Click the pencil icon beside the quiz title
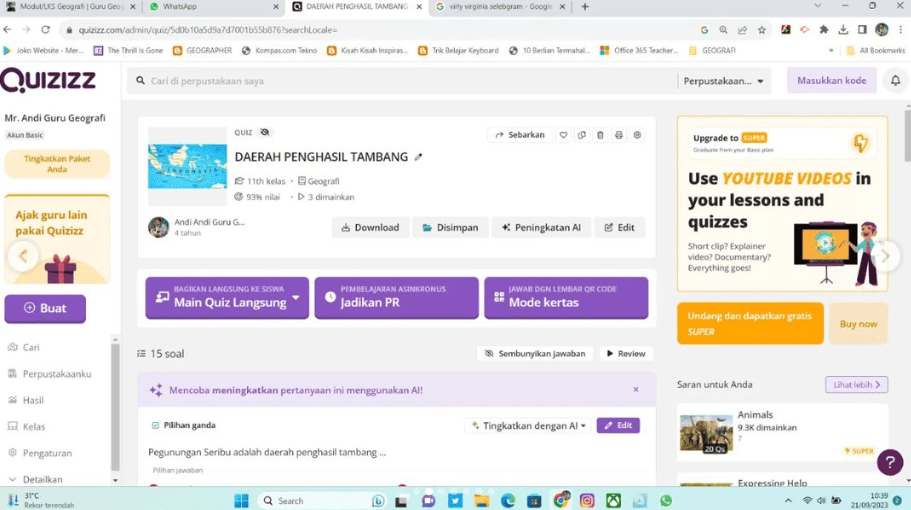This screenshot has width=911, height=510. [x=419, y=157]
